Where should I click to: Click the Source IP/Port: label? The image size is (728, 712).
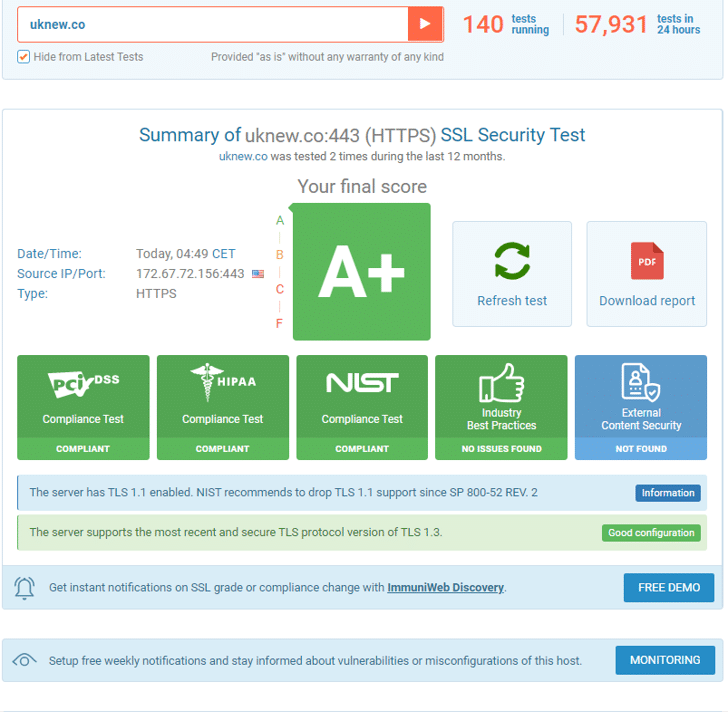click(61, 274)
